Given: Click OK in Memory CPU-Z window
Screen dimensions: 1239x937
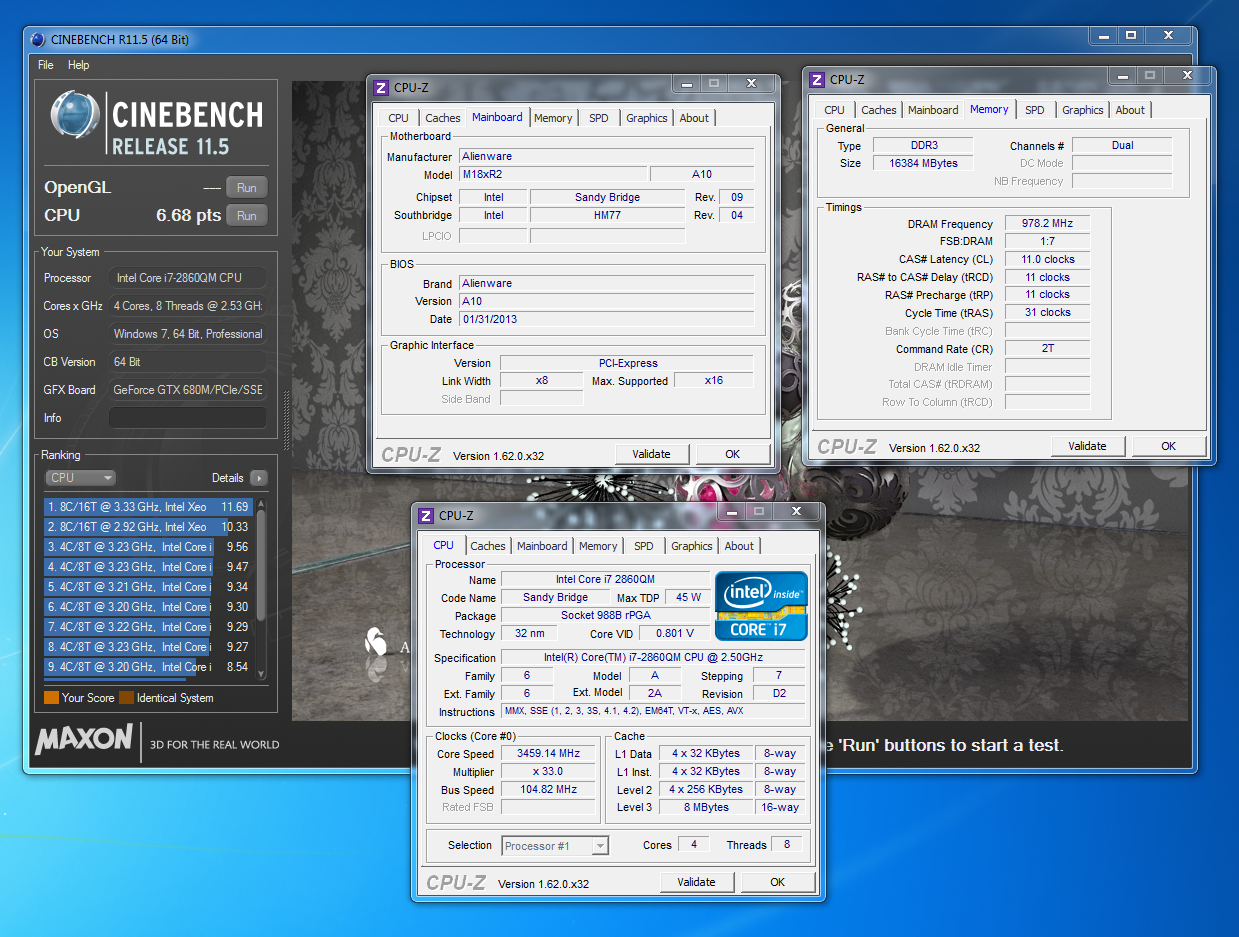Looking at the screenshot, I should pyautogui.click(x=1169, y=446).
